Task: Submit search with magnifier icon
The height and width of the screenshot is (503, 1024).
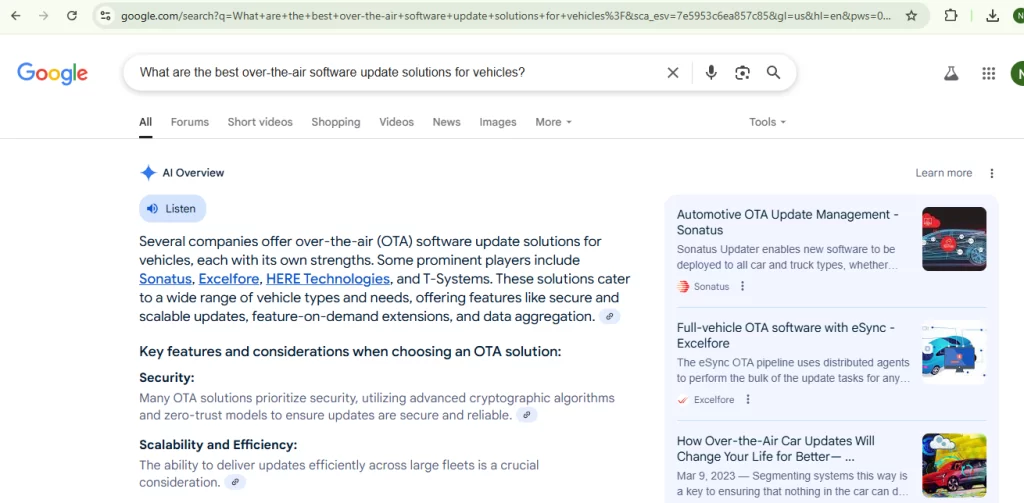Action: click(x=773, y=73)
